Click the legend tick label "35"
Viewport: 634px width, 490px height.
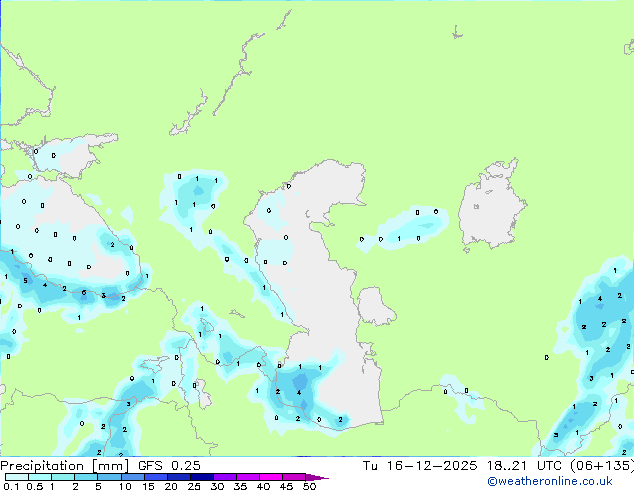point(240,486)
